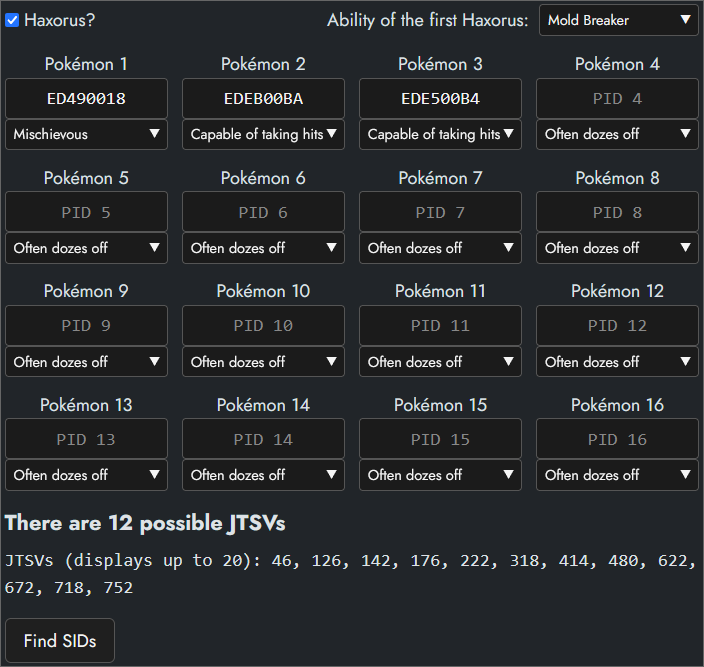Open Pokémon 10 characteristic dropdown

(263, 361)
